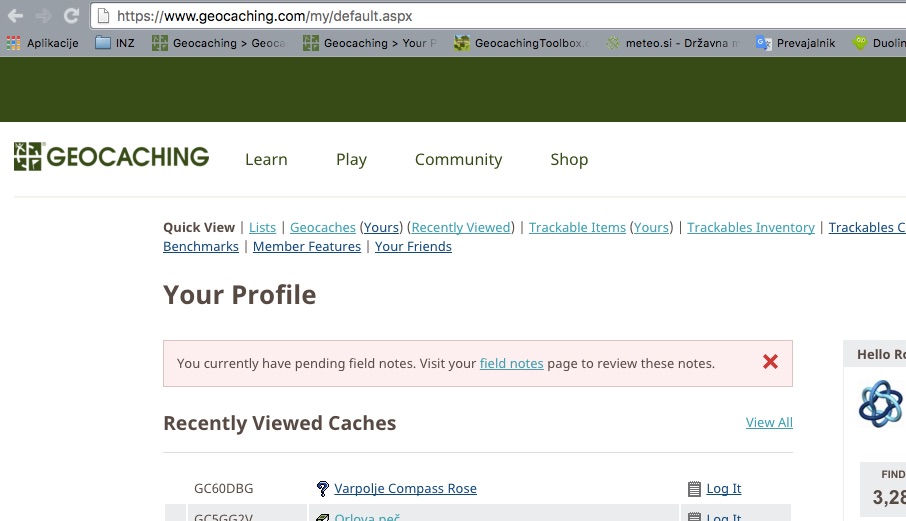Open the Benchmarks link

click(x=200, y=247)
